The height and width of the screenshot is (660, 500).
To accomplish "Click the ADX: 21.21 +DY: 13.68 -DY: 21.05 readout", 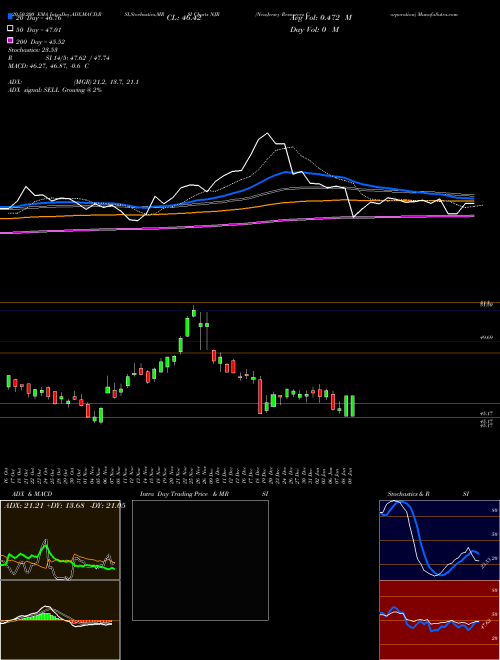I will 65,505.
